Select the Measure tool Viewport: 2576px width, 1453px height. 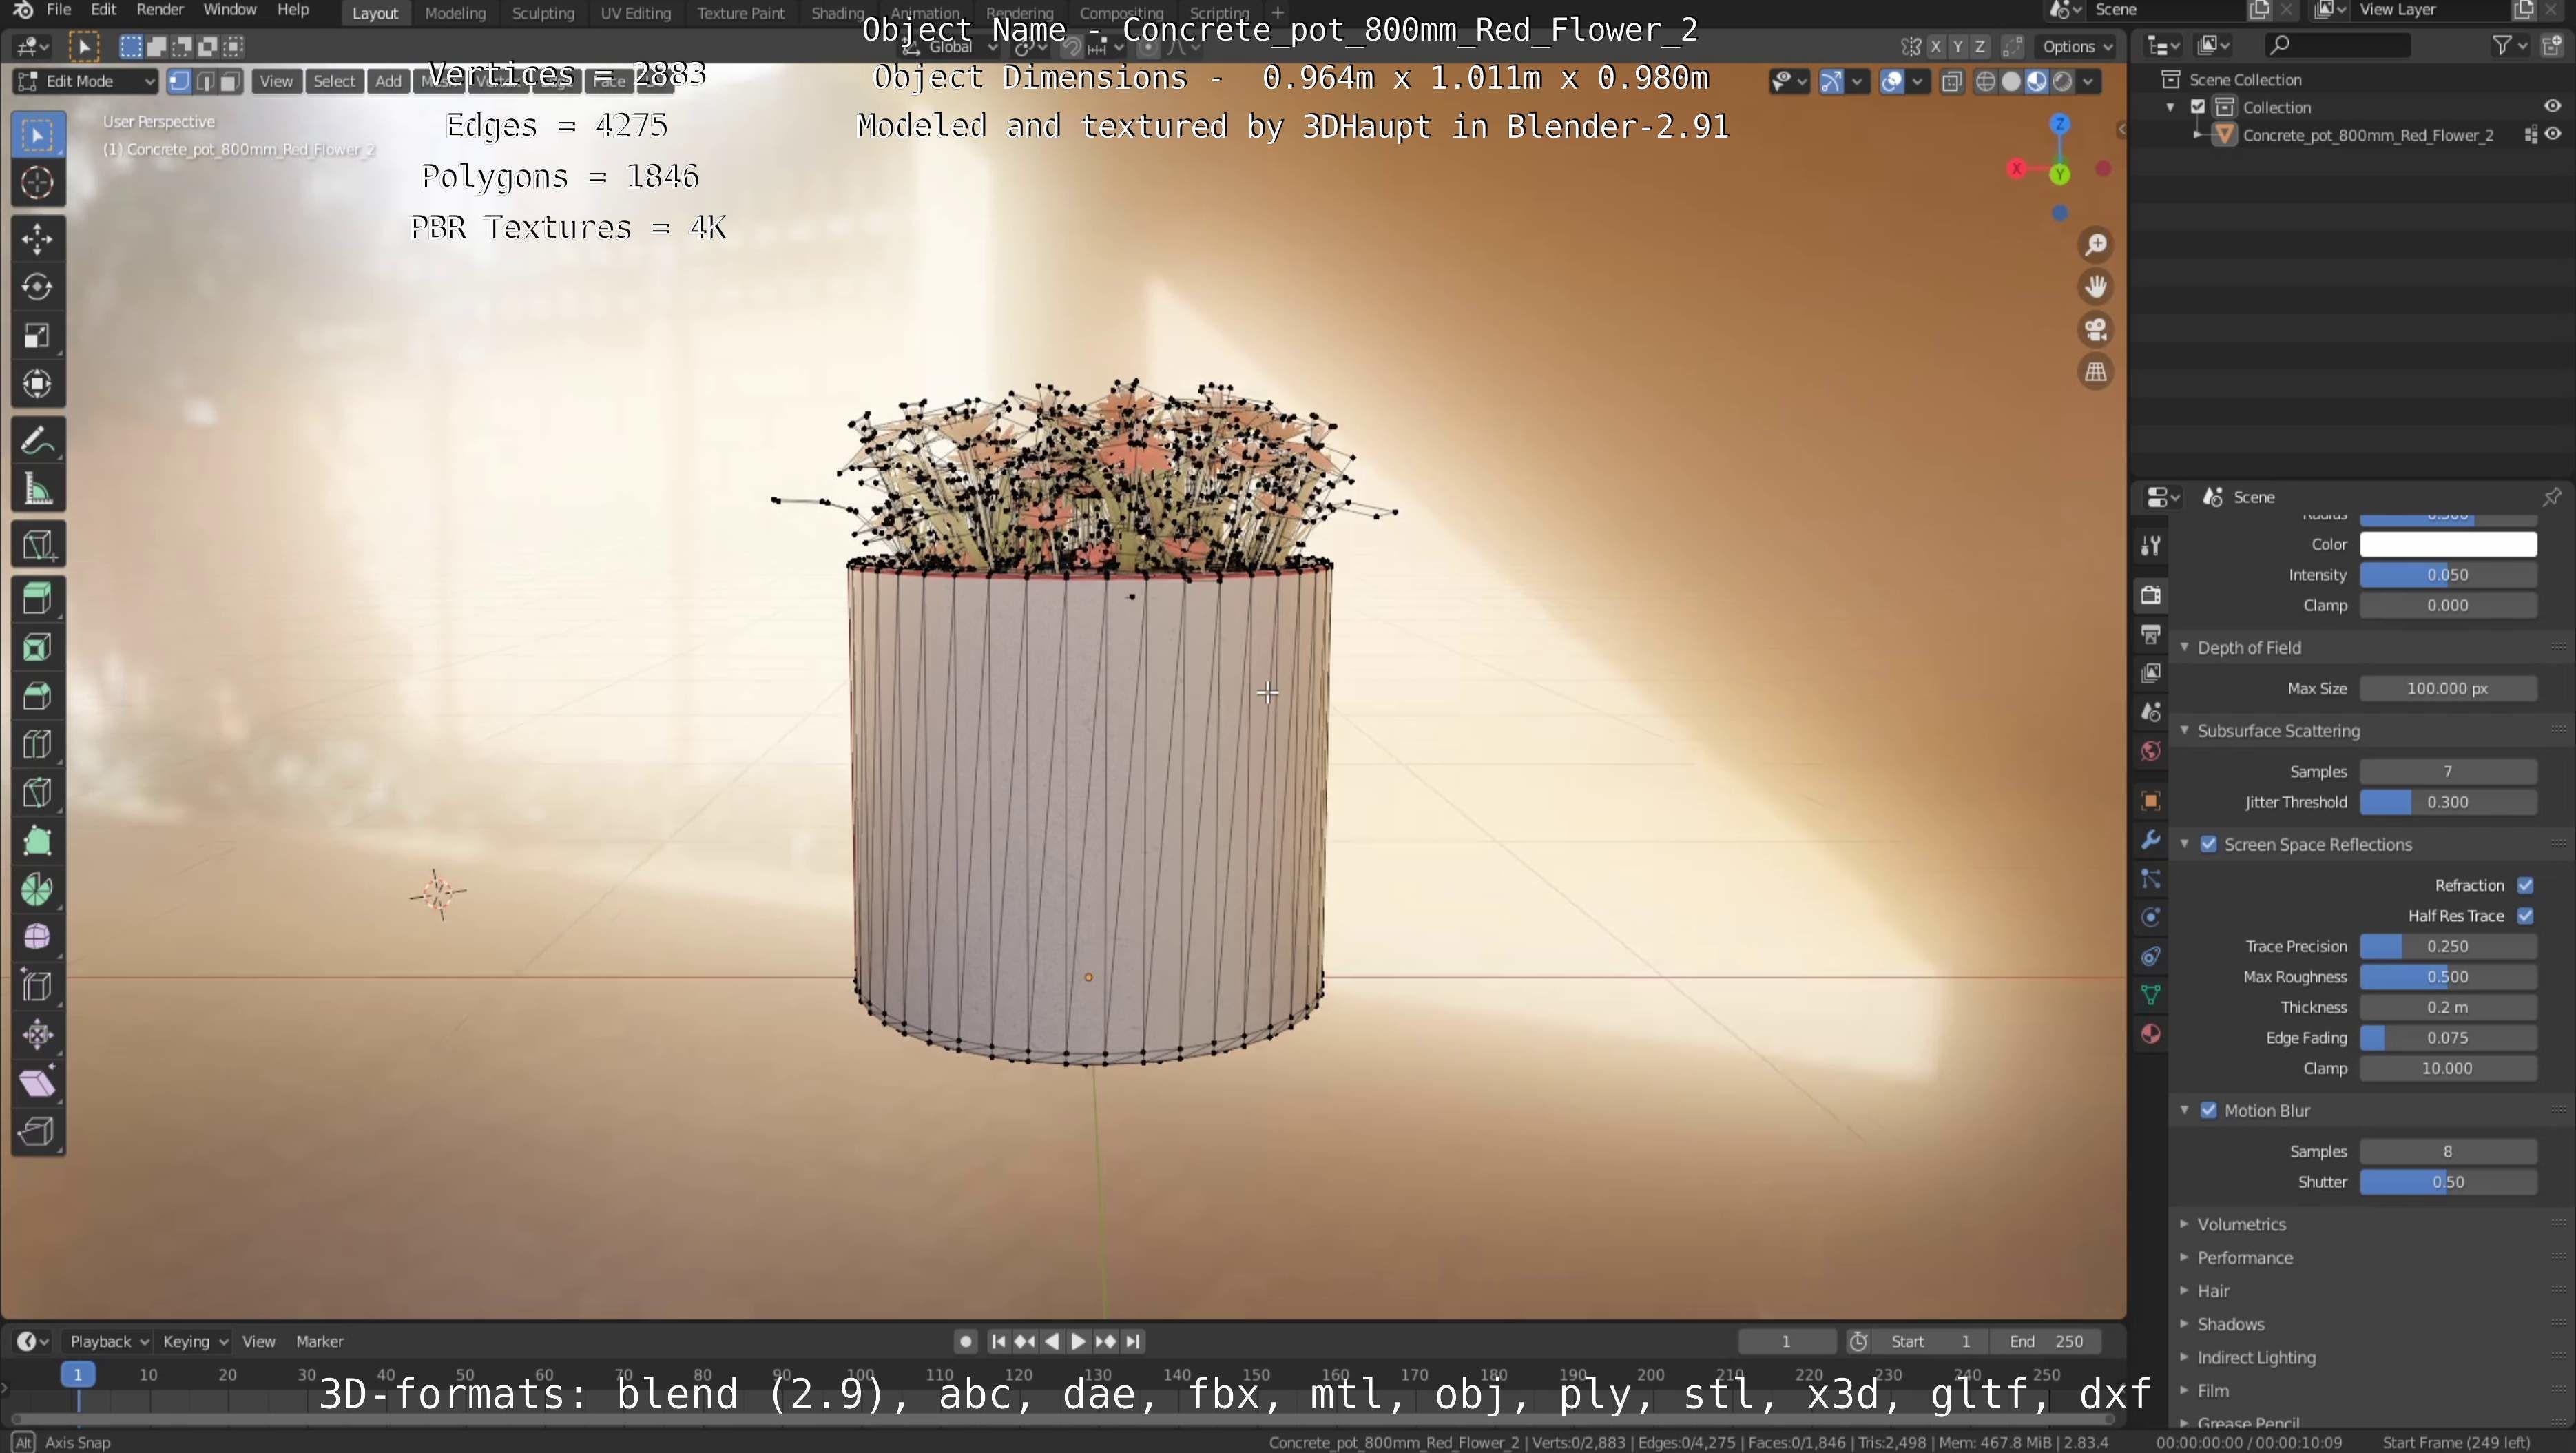[x=38, y=490]
